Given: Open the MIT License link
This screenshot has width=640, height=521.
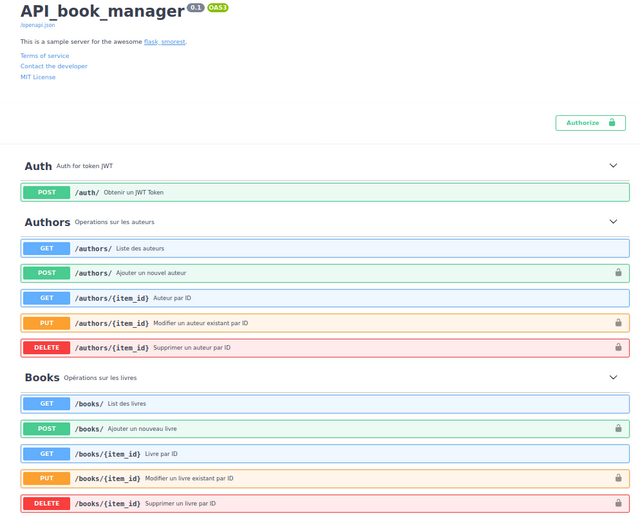Looking at the screenshot, I should 38,77.
